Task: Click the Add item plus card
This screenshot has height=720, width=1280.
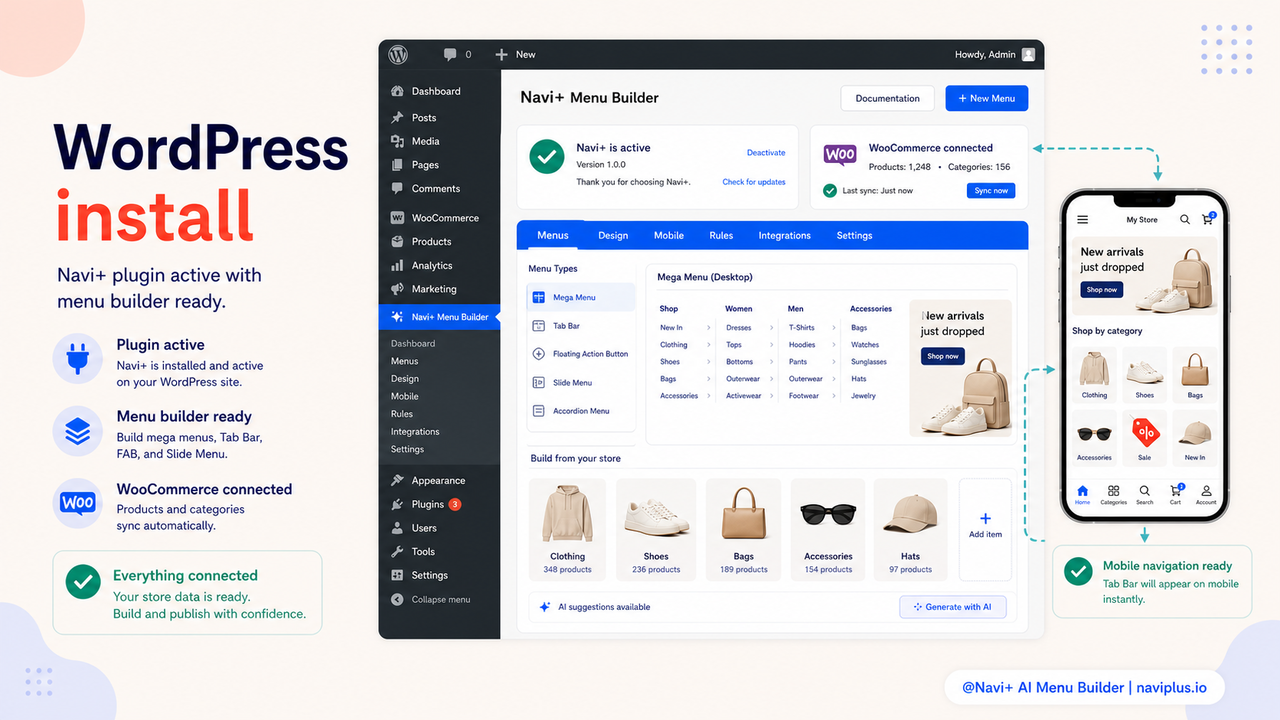Action: [985, 528]
